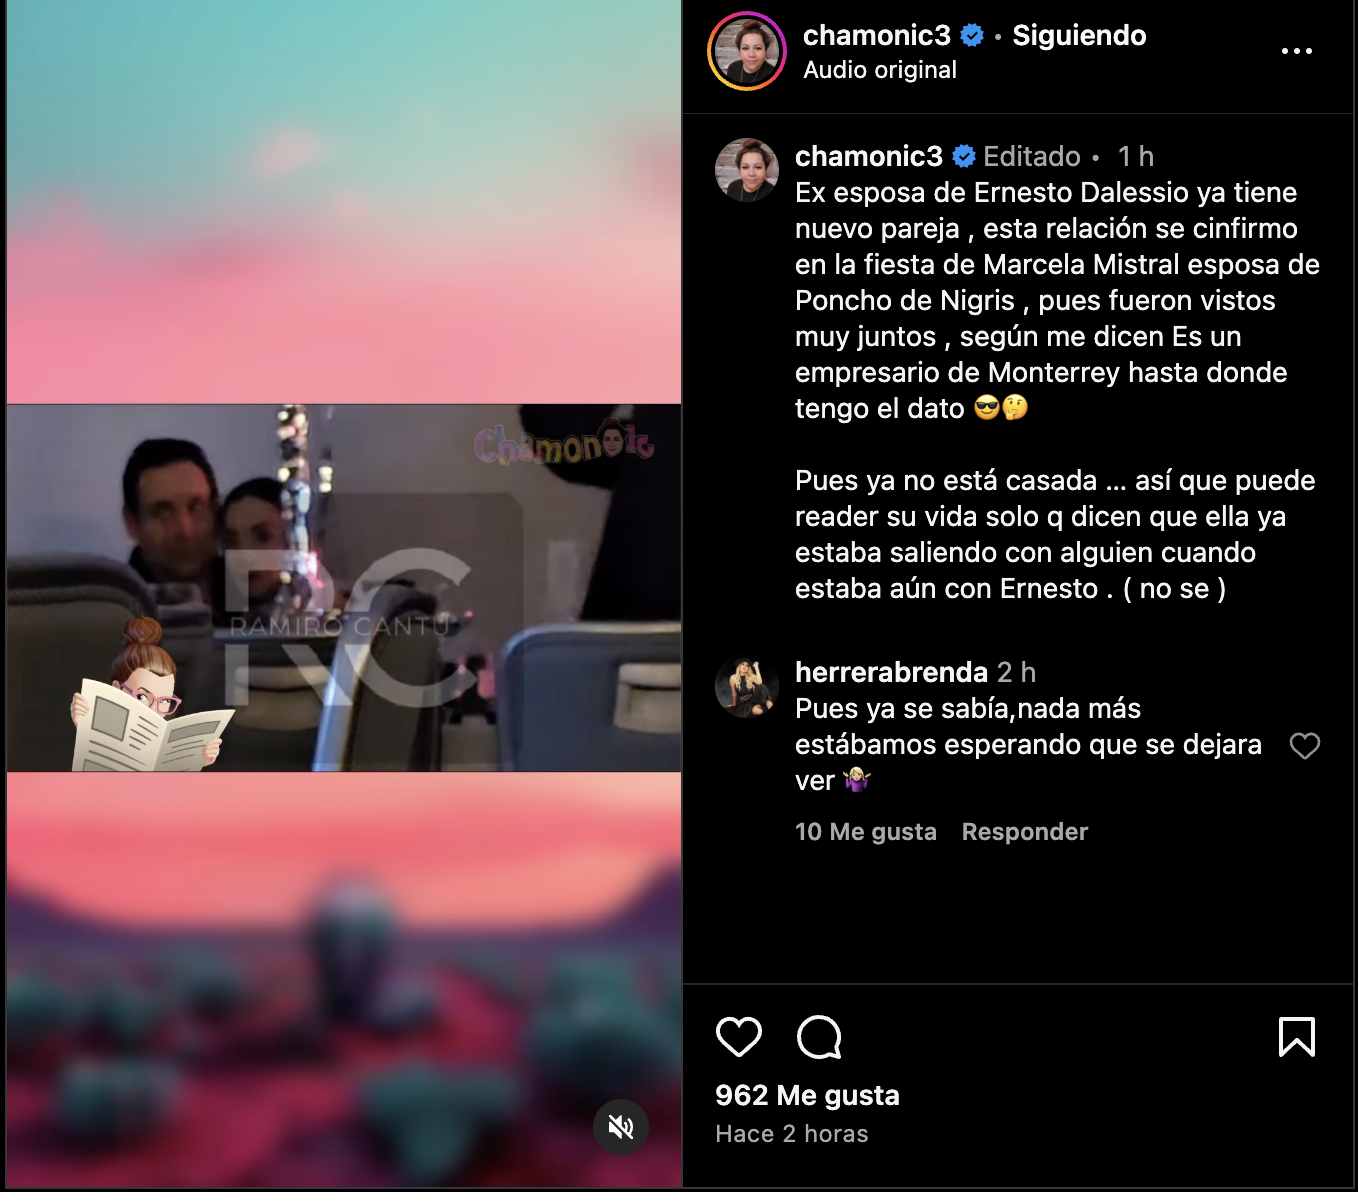1358x1192 pixels.
Task: Toggle Siguiendo follow status
Action: tap(1079, 36)
